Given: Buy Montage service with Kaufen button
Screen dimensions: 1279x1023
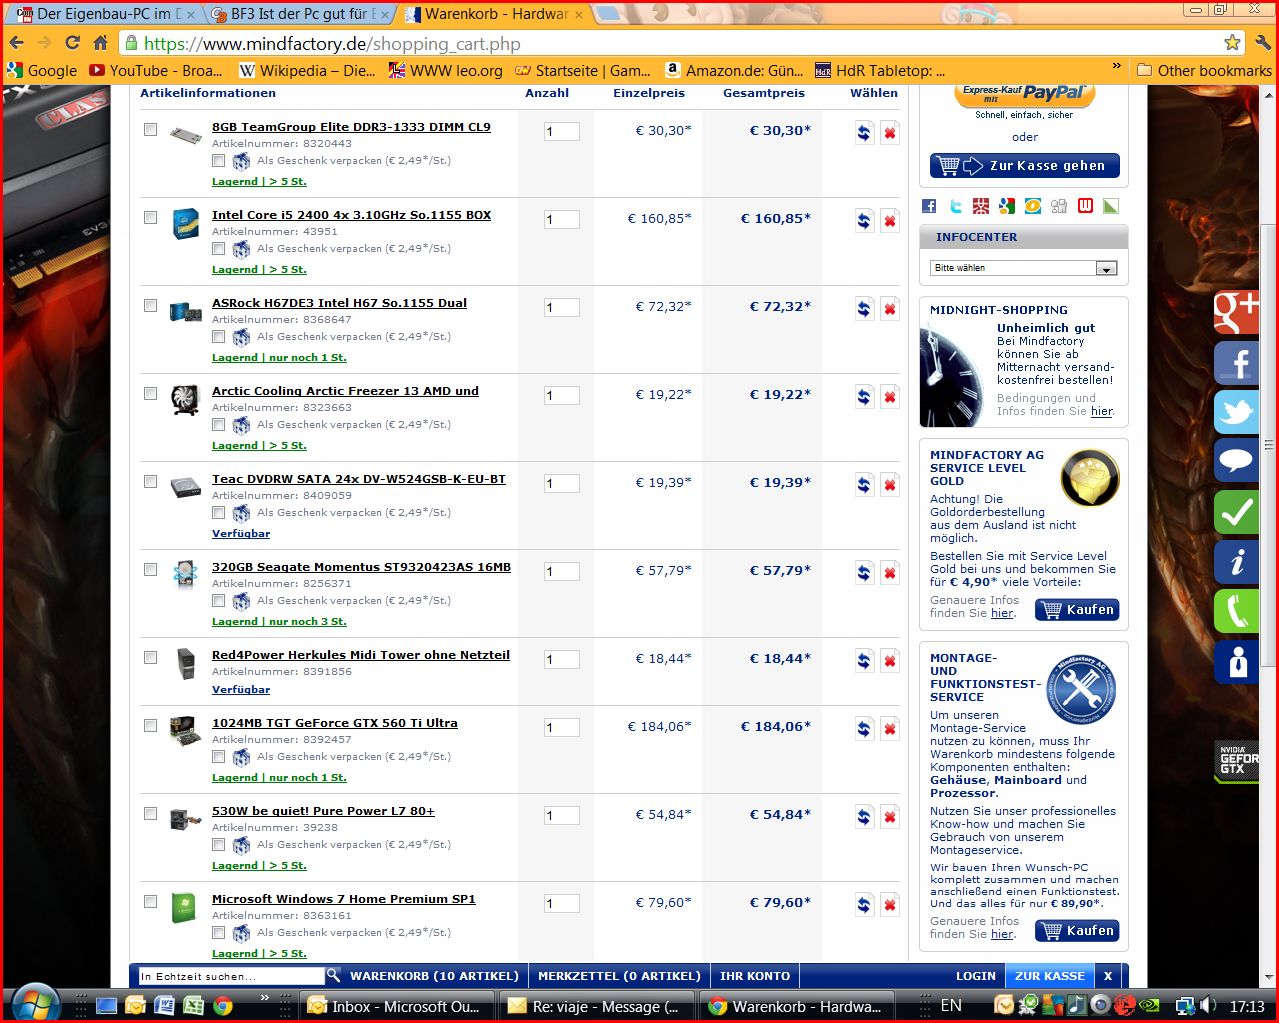Looking at the screenshot, I should pos(1077,931).
